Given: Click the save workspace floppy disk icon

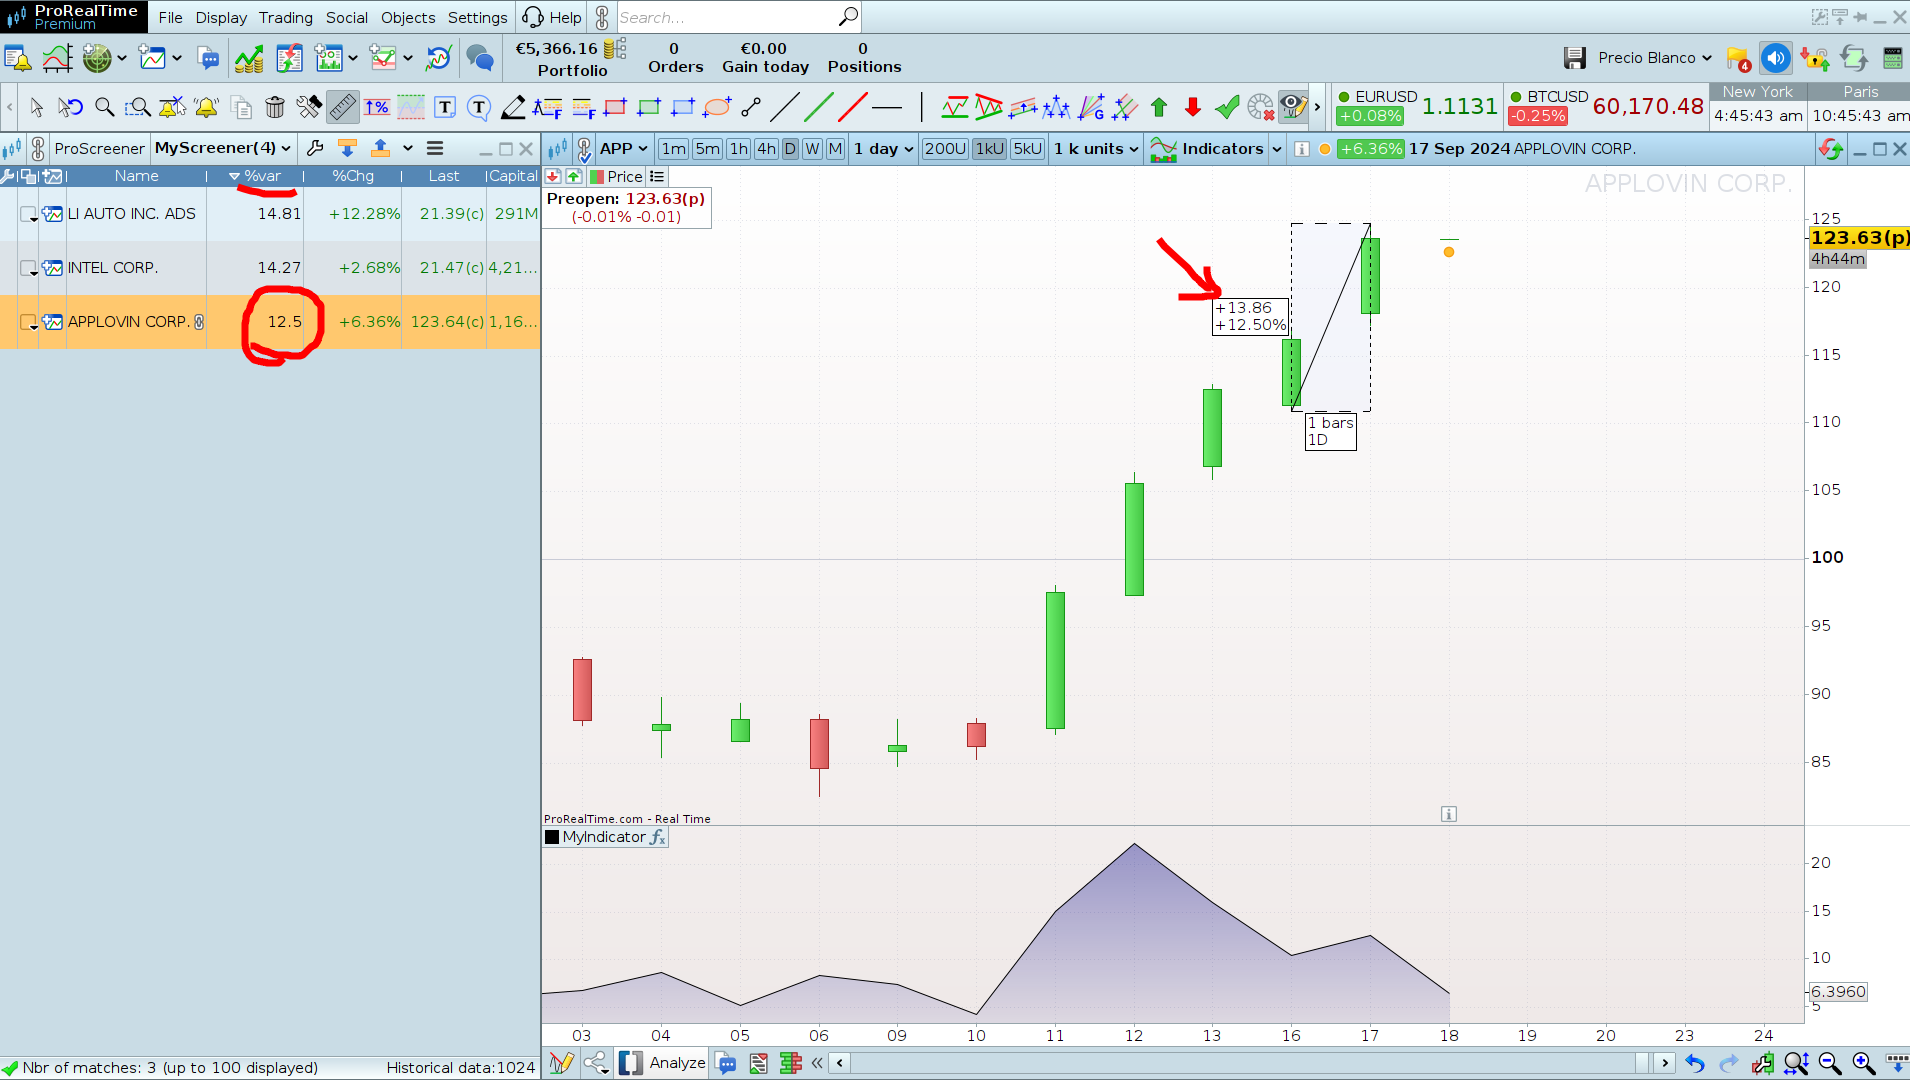Looking at the screenshot, I should click(x=1575, y=58).
